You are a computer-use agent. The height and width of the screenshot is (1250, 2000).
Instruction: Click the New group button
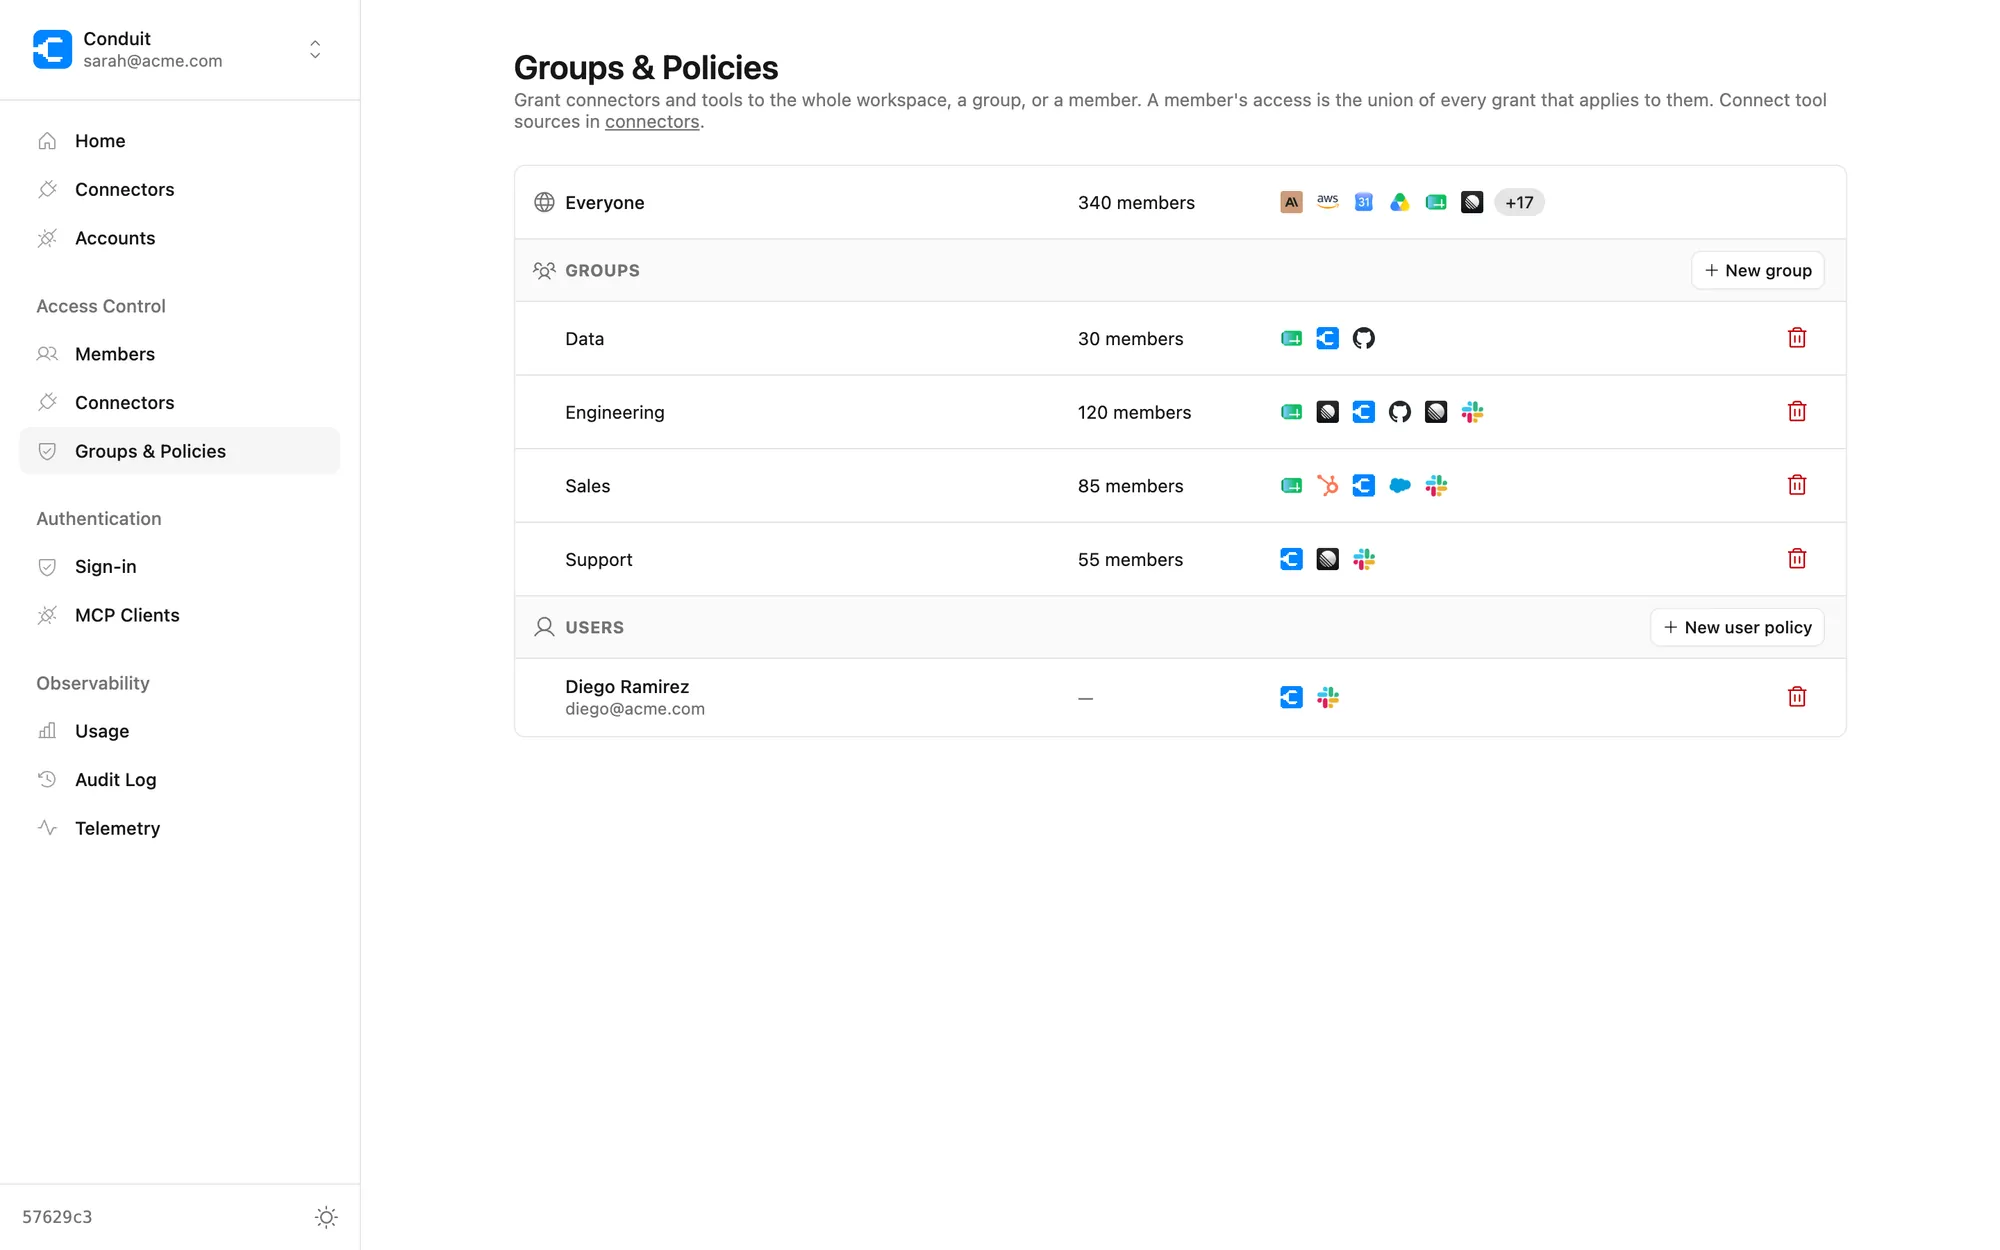[1758, 270]
